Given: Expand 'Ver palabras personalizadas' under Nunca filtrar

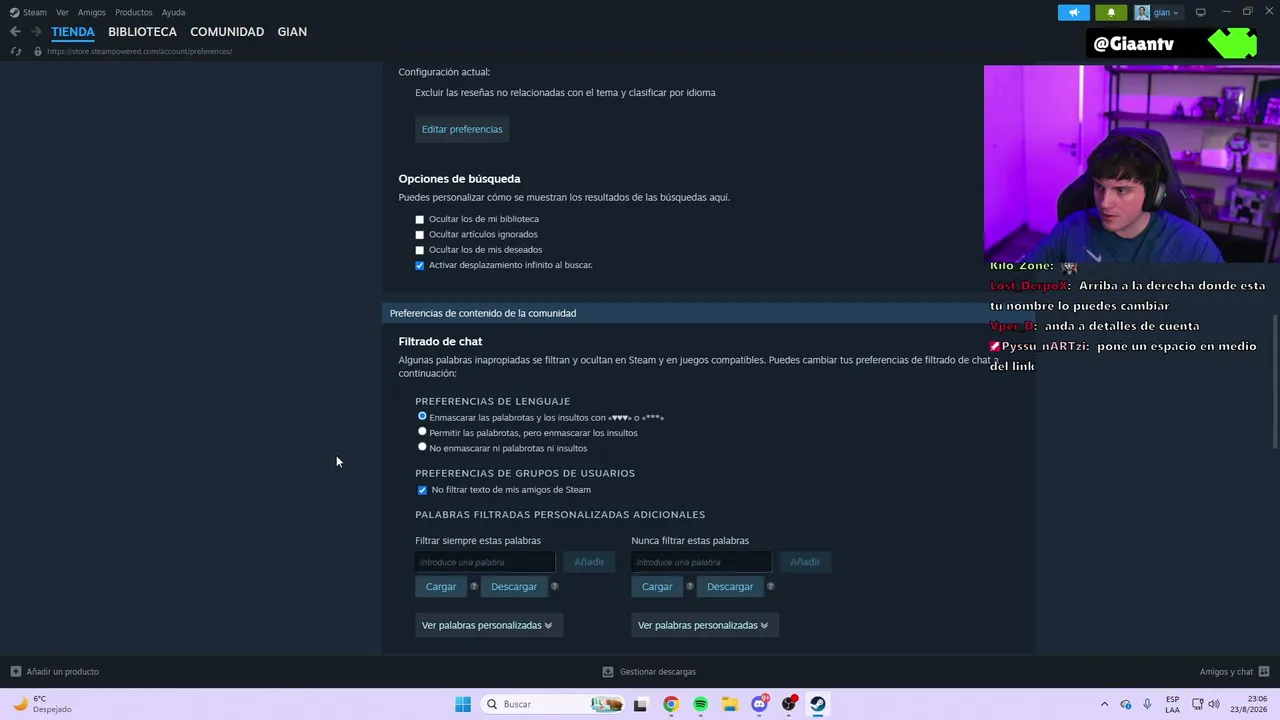Looking at the screenshot, I should 705,625.
